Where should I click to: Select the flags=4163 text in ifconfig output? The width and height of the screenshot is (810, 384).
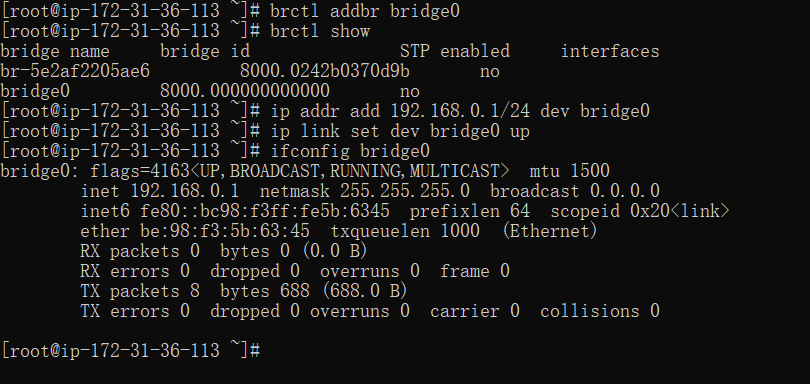[139, 171]
